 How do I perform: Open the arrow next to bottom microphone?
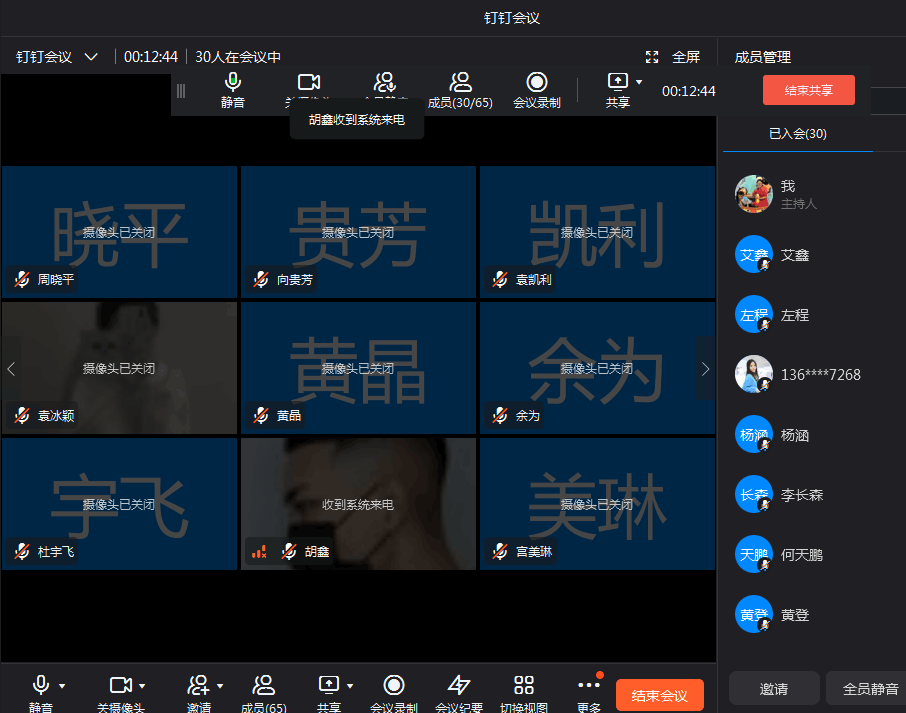tap(62, 686)
